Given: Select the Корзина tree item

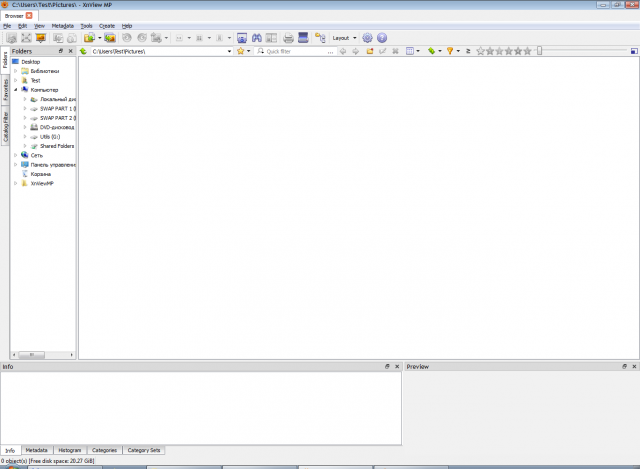Looking at the screenshot, I should (40, 174).
